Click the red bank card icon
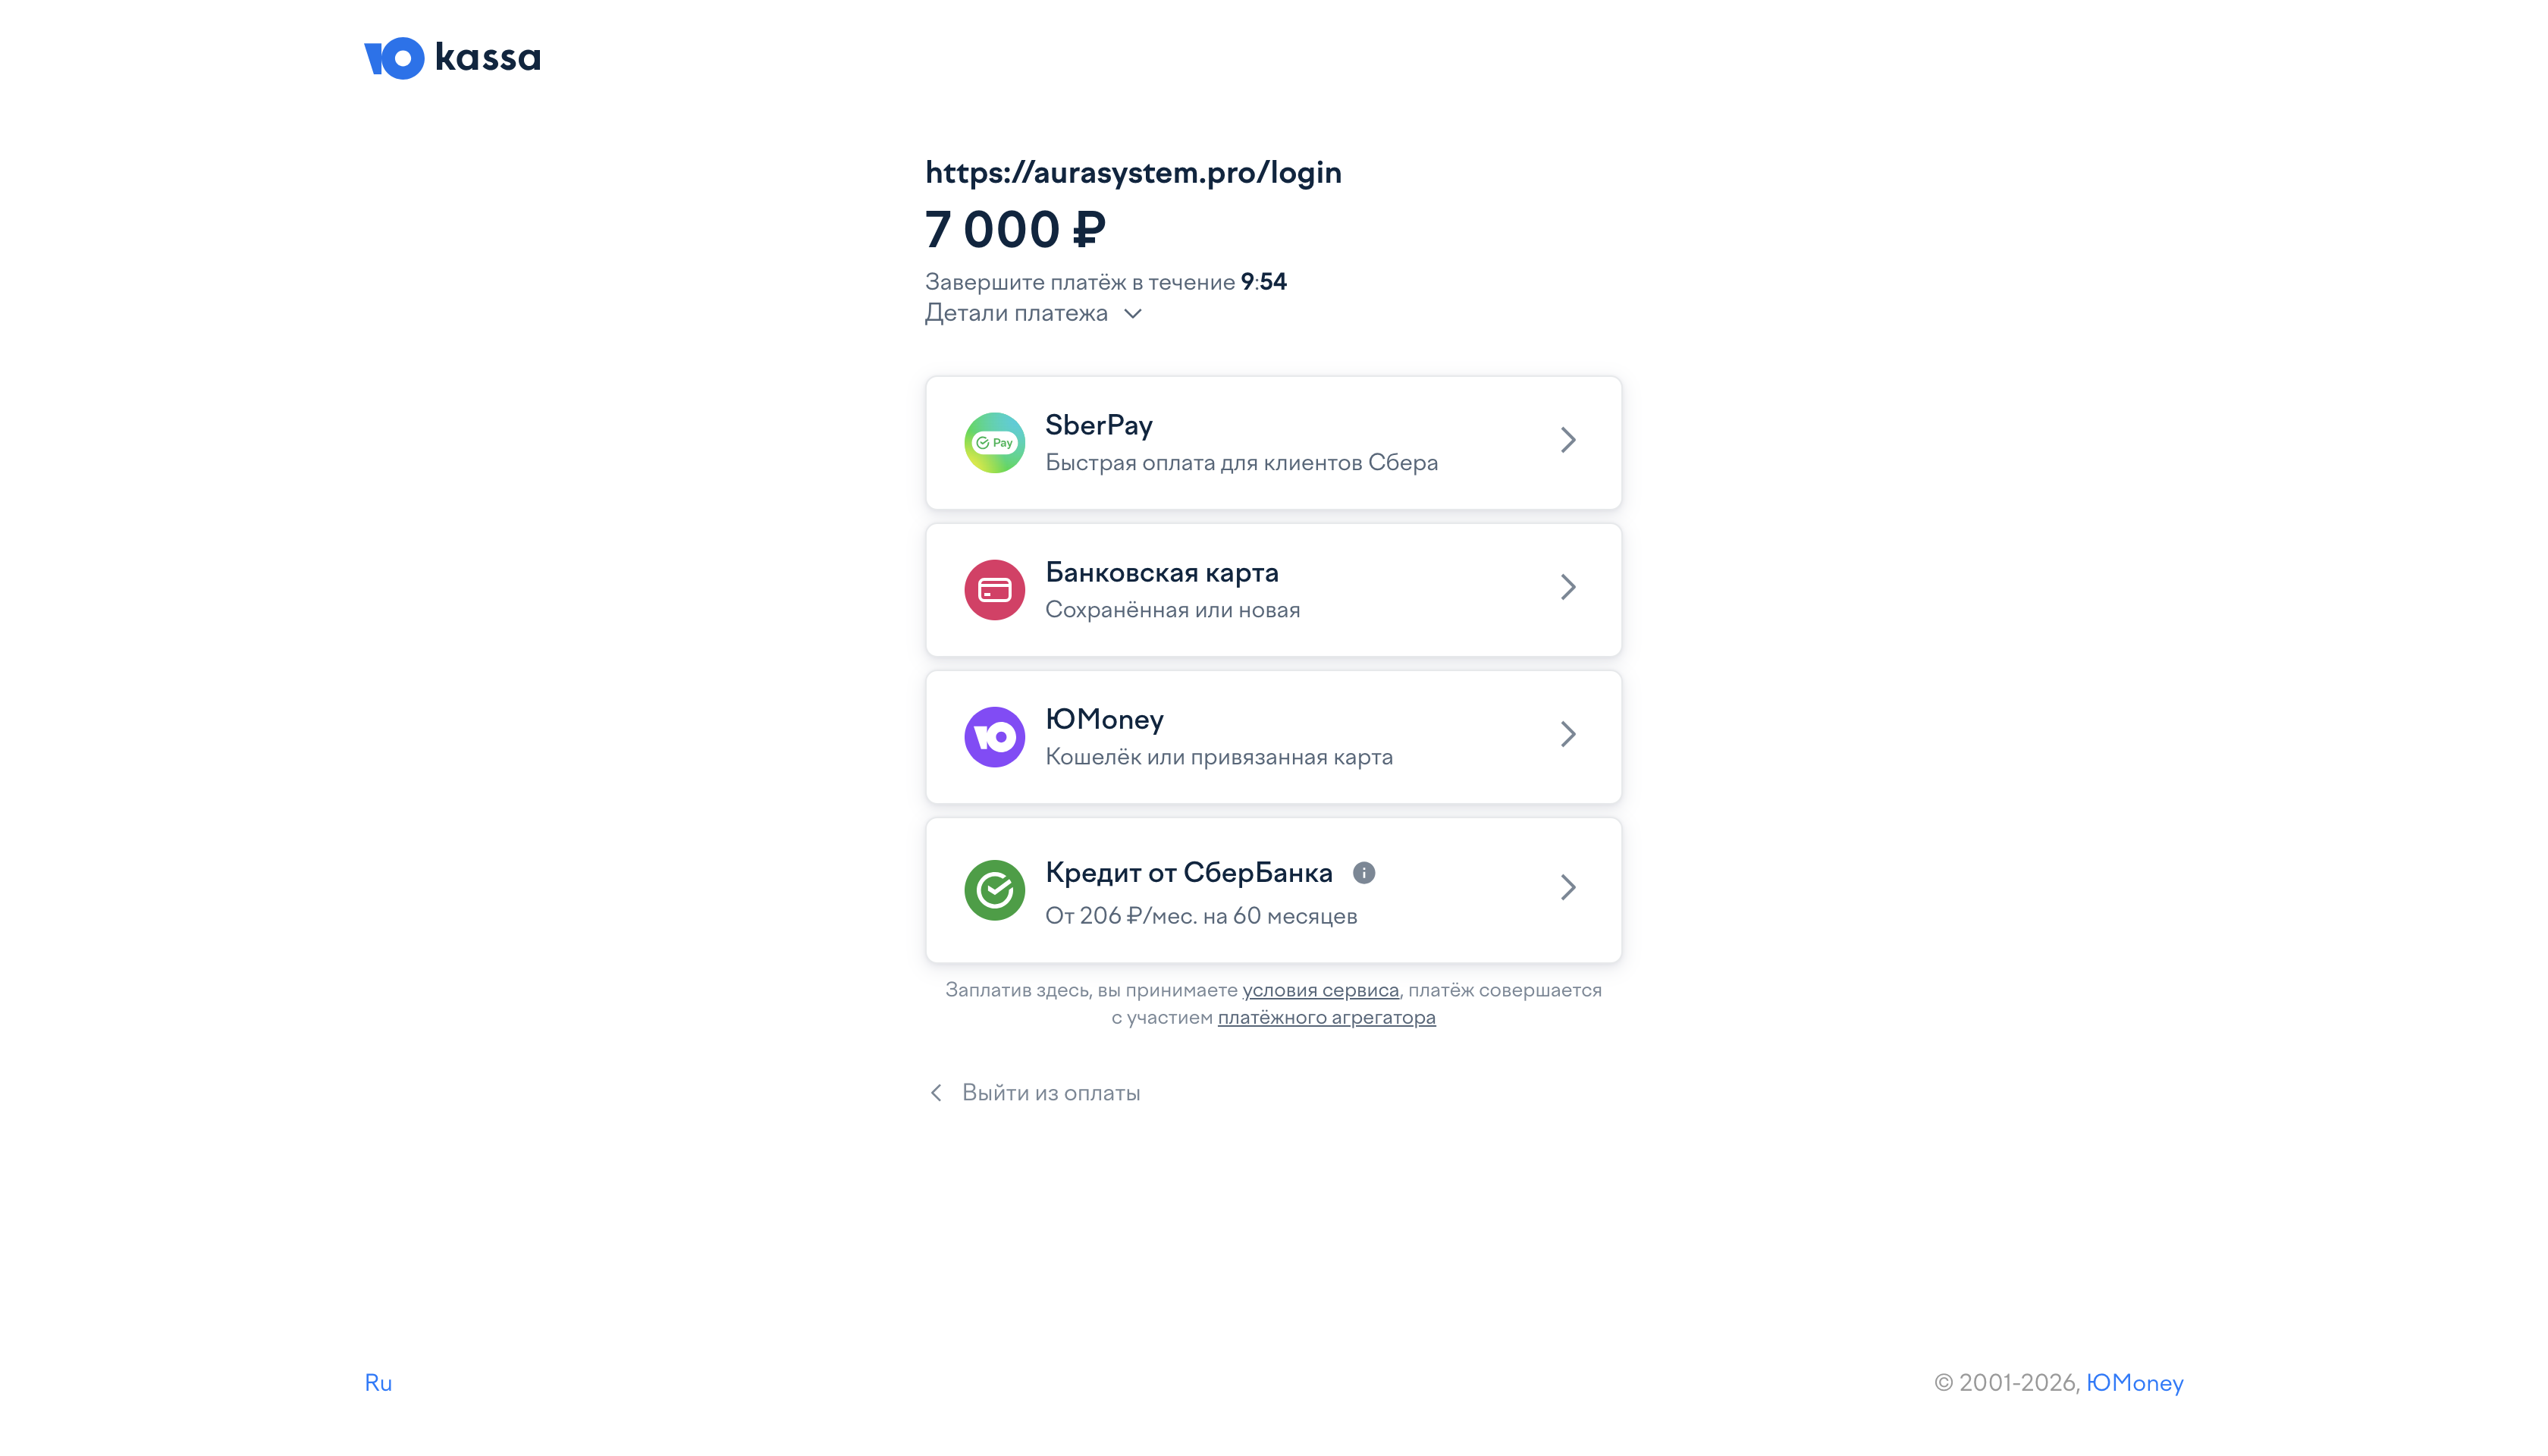The height and width of the screenshot is (1456, 2548). pos(994,590)
